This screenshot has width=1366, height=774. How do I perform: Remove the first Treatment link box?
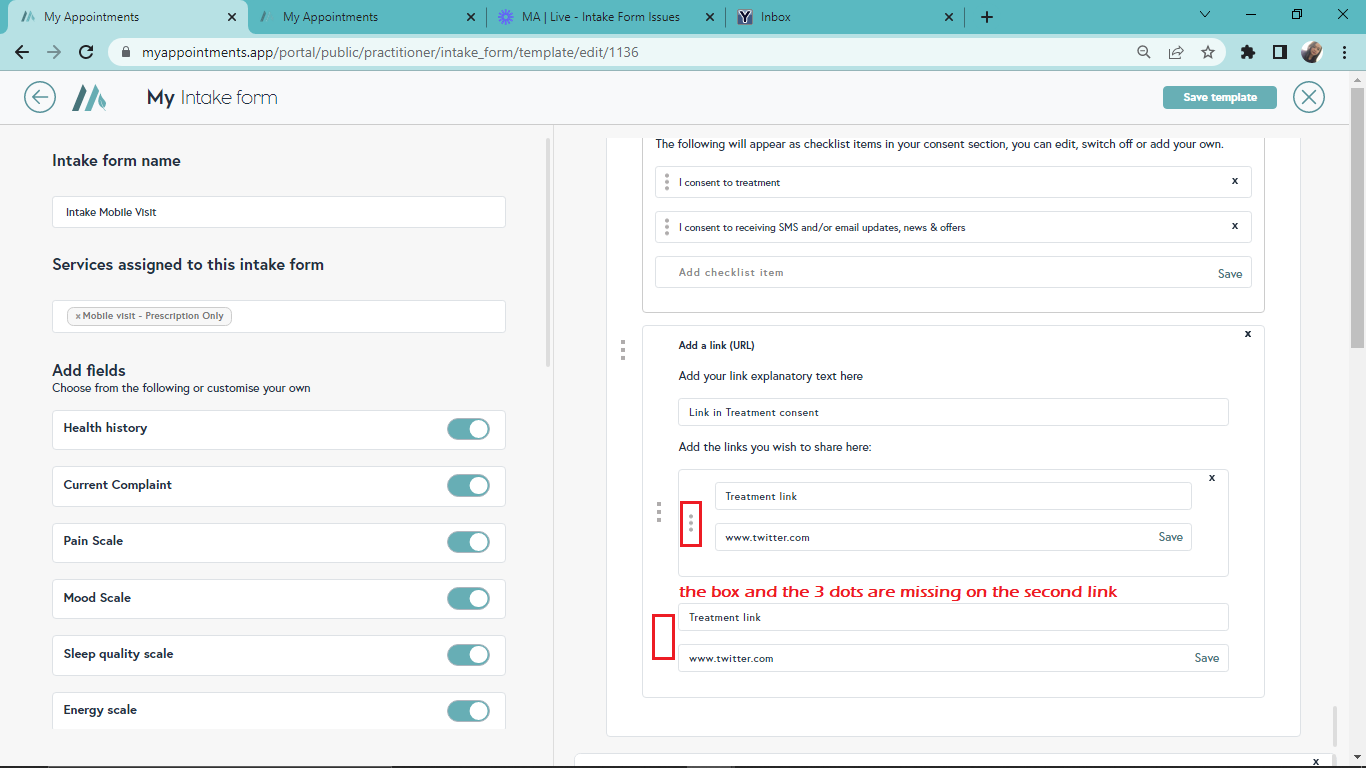point(1212,478)
